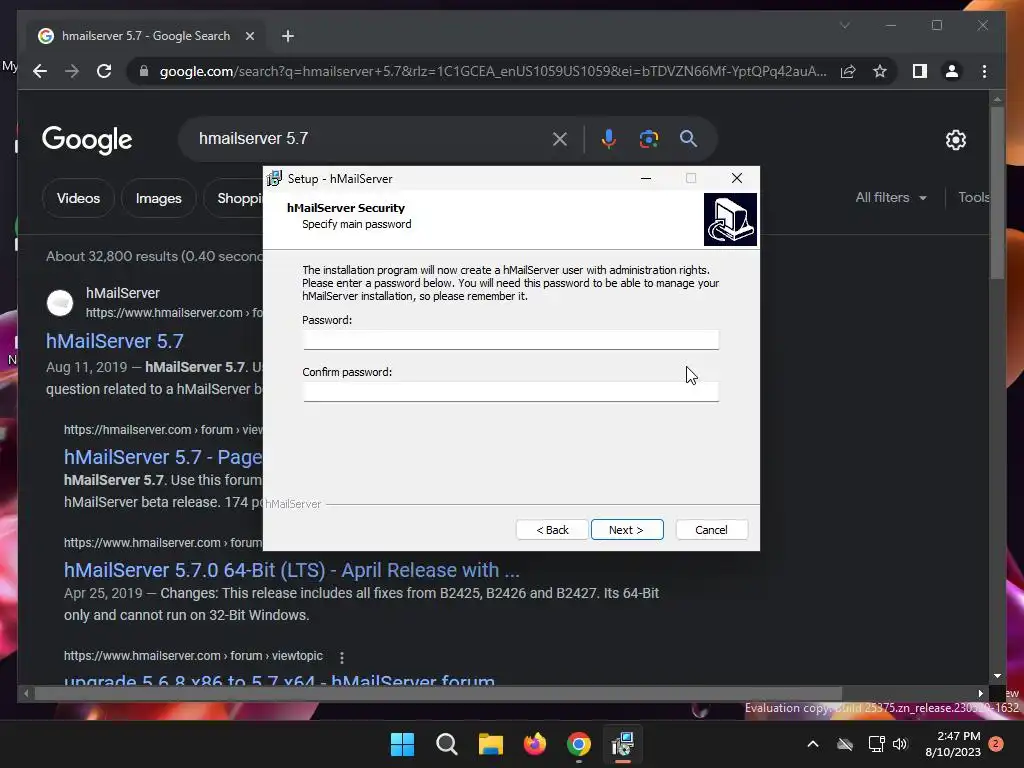
Task: Click the address bar URL
Action: 493,71
